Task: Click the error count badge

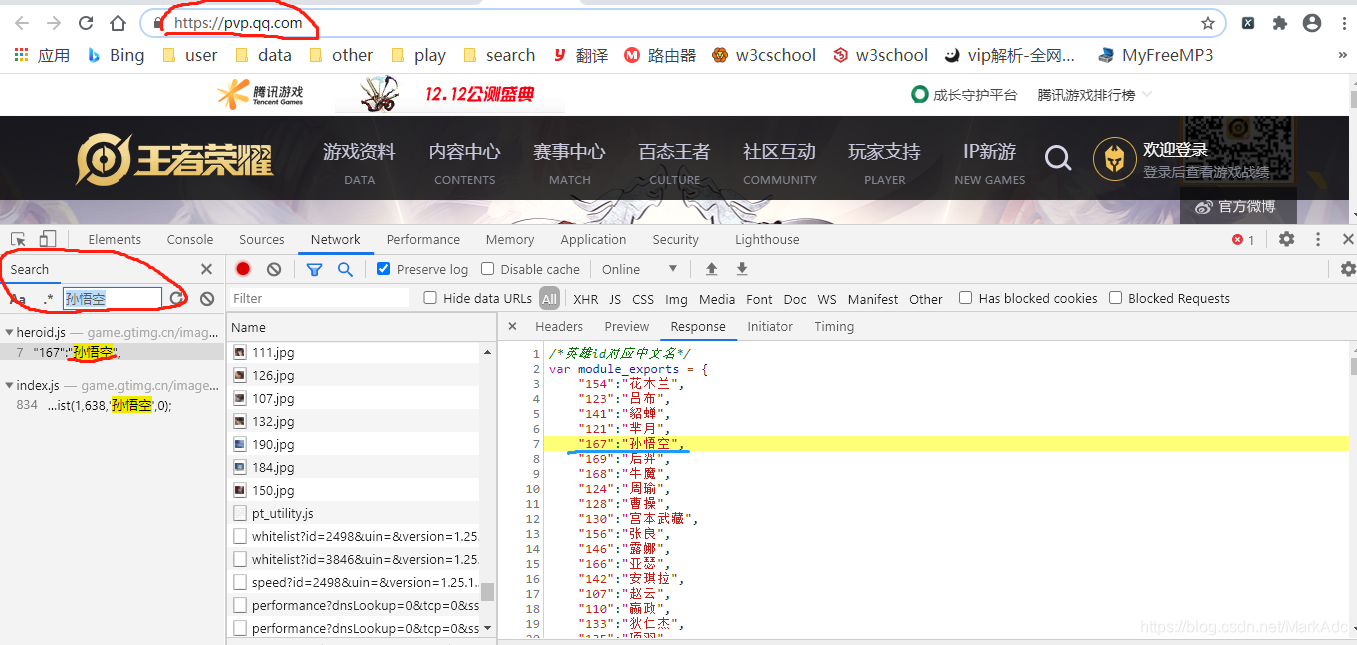Action: (1243, 240)
